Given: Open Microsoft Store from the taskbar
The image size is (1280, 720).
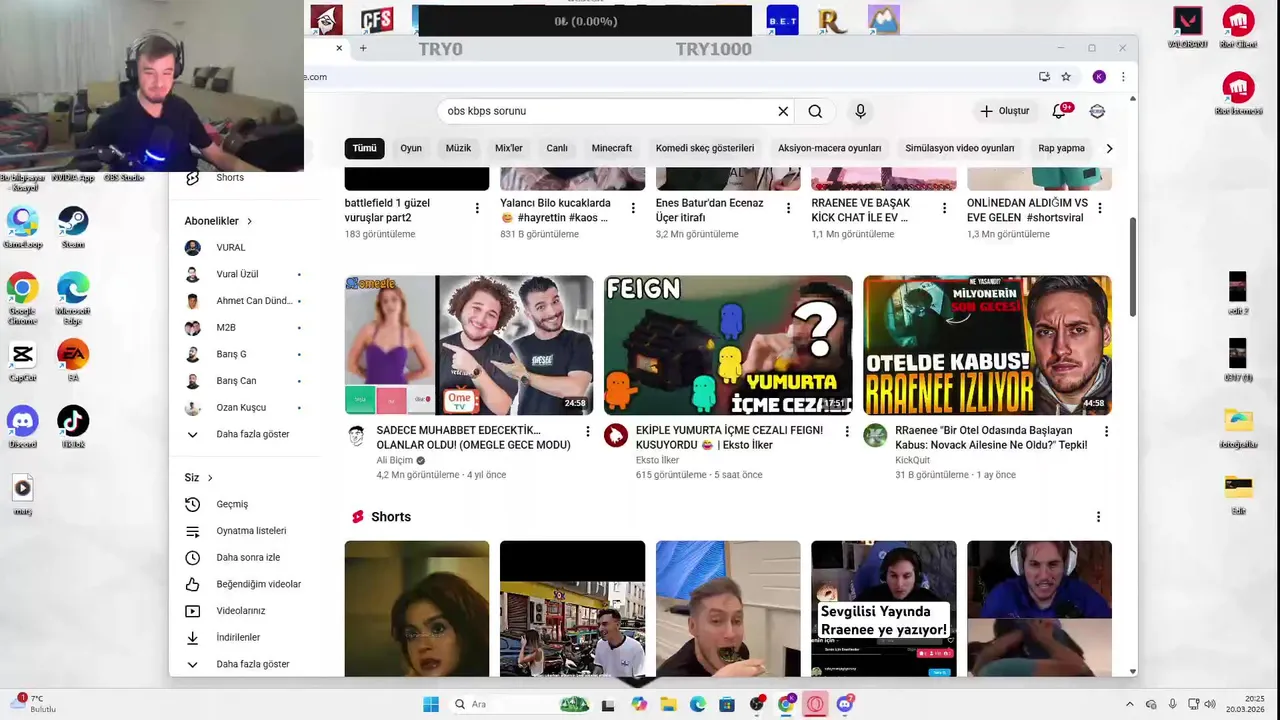Looking at the screenshot, I should point(727,704).
